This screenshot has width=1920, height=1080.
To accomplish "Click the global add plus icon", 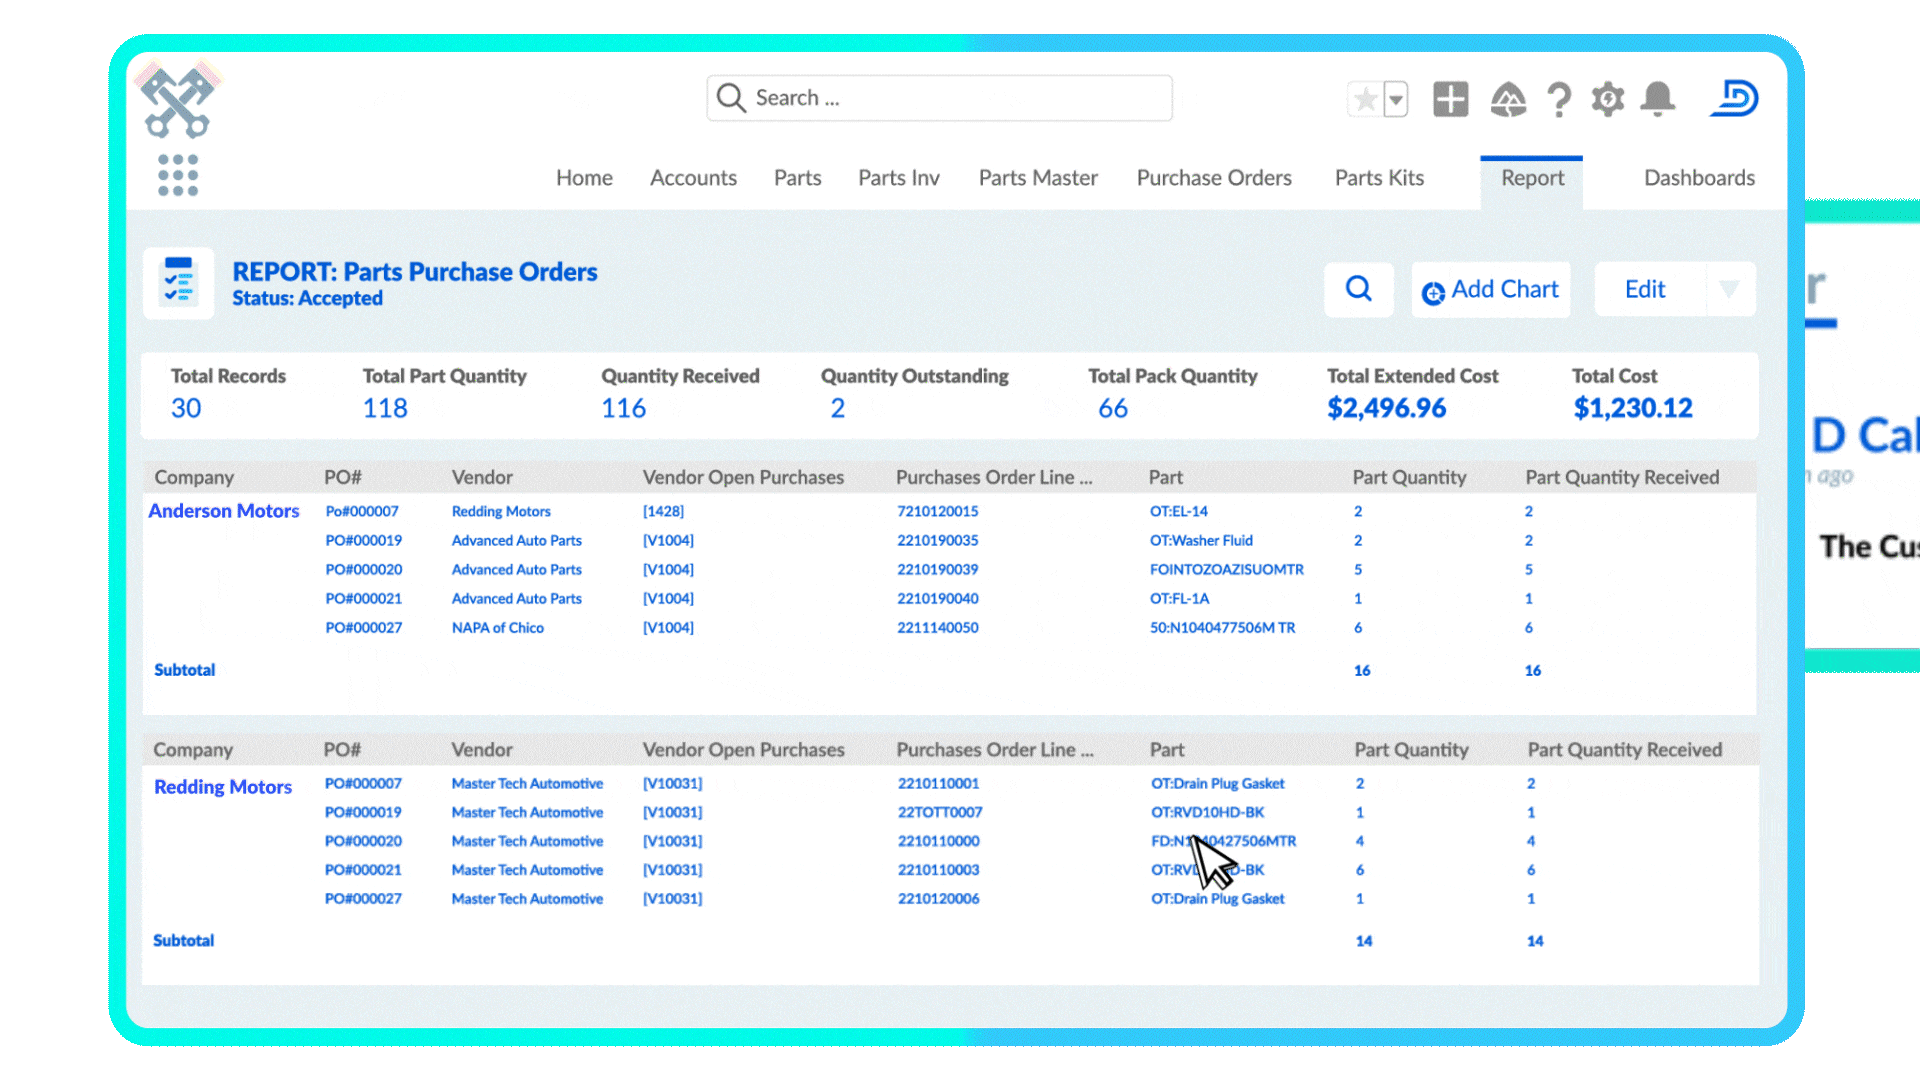I will pos(1450,99).
